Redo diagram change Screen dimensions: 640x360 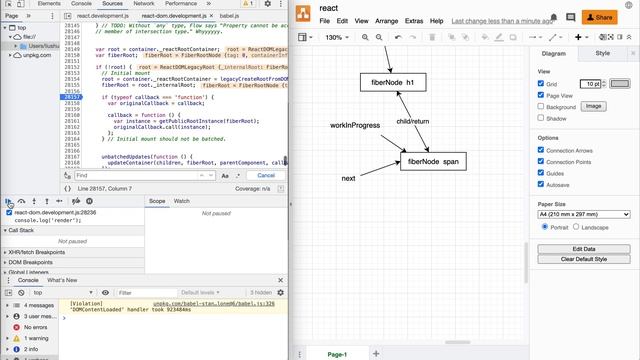pyautogui.click(x=413, y=37)
